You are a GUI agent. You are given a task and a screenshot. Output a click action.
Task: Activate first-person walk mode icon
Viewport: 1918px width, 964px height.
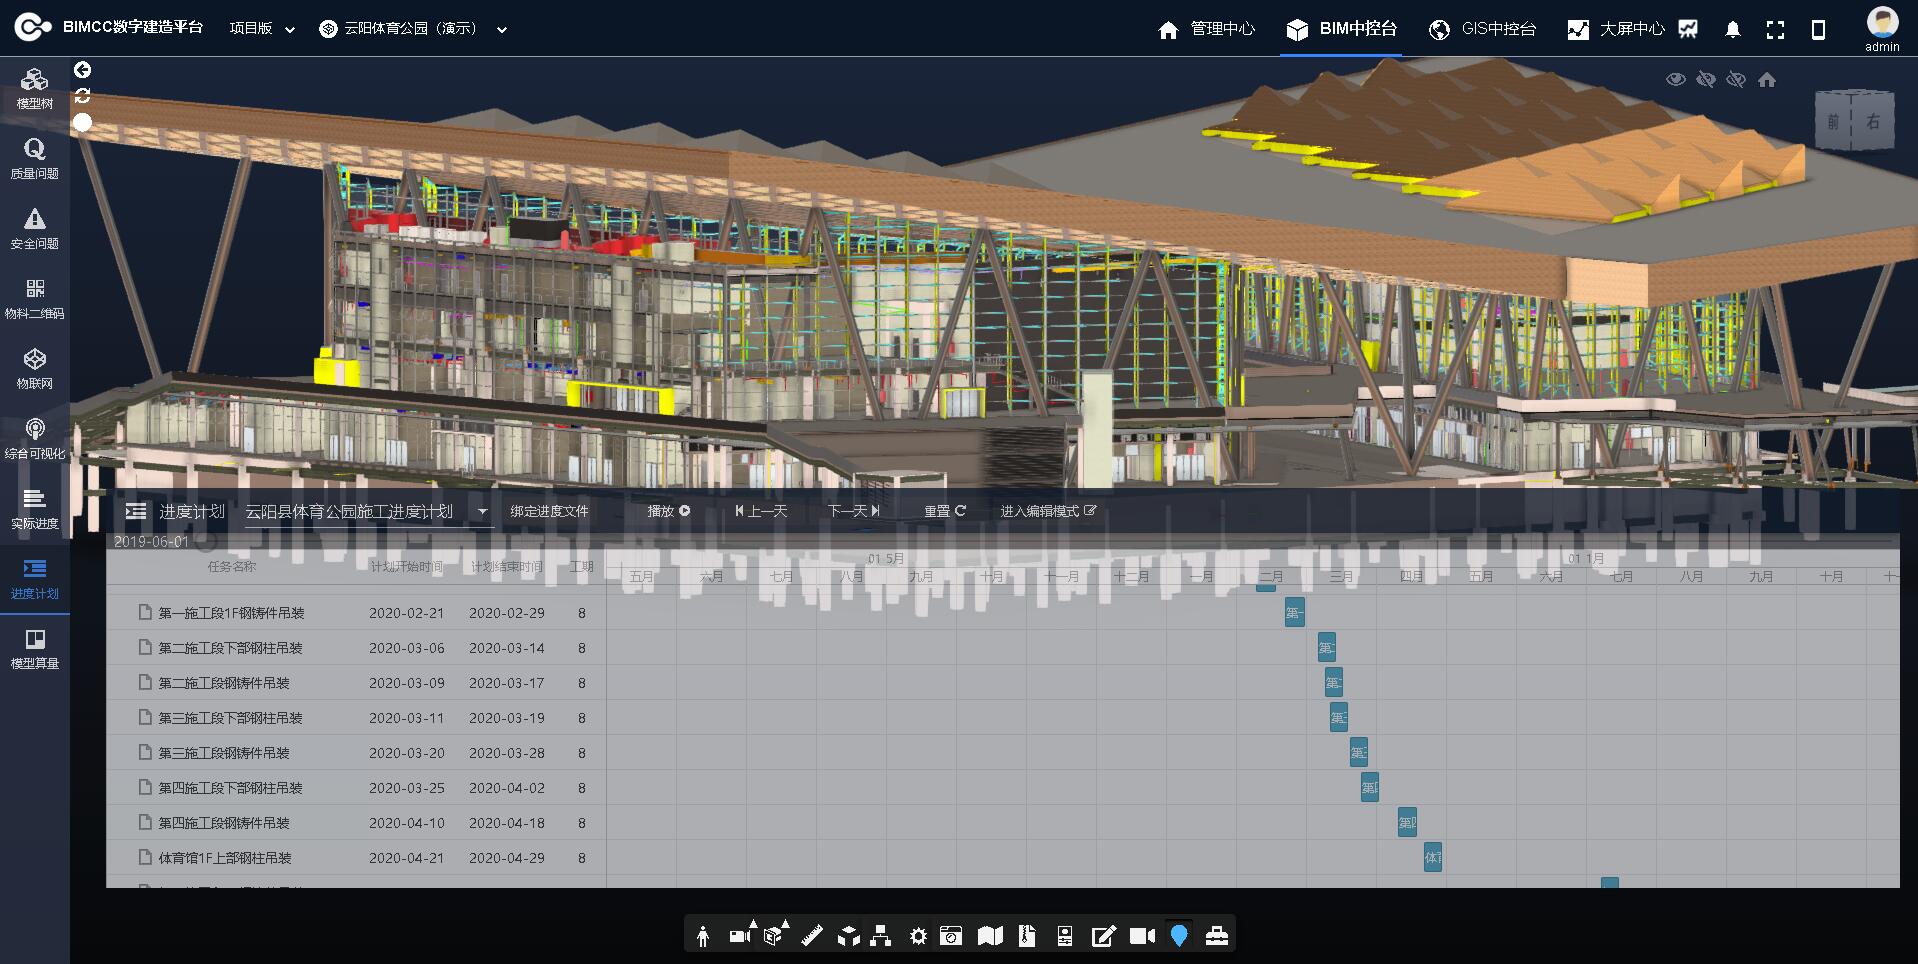pos(703,936)
